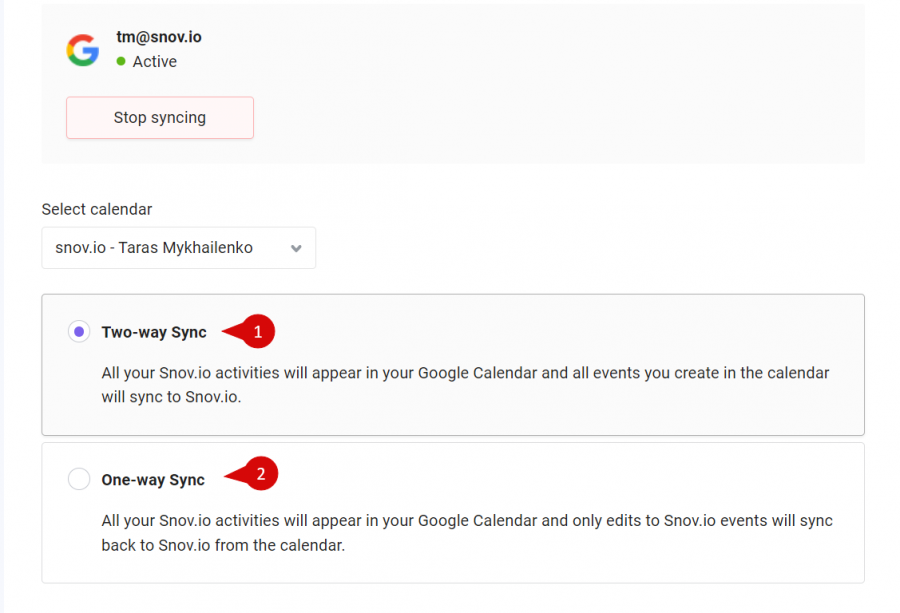This screenshot has width=900, height=613.
Task: Click the One-way Sync description text
Action: (x=467, y=533)
